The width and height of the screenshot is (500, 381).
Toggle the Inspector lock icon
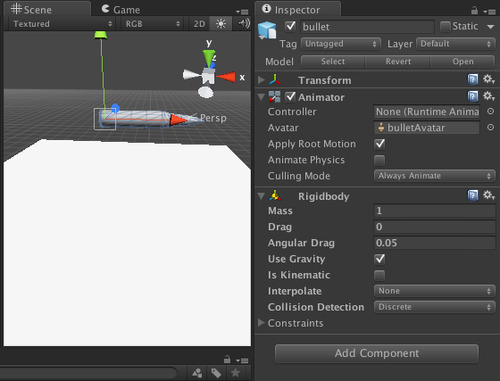tap(474, 11)
